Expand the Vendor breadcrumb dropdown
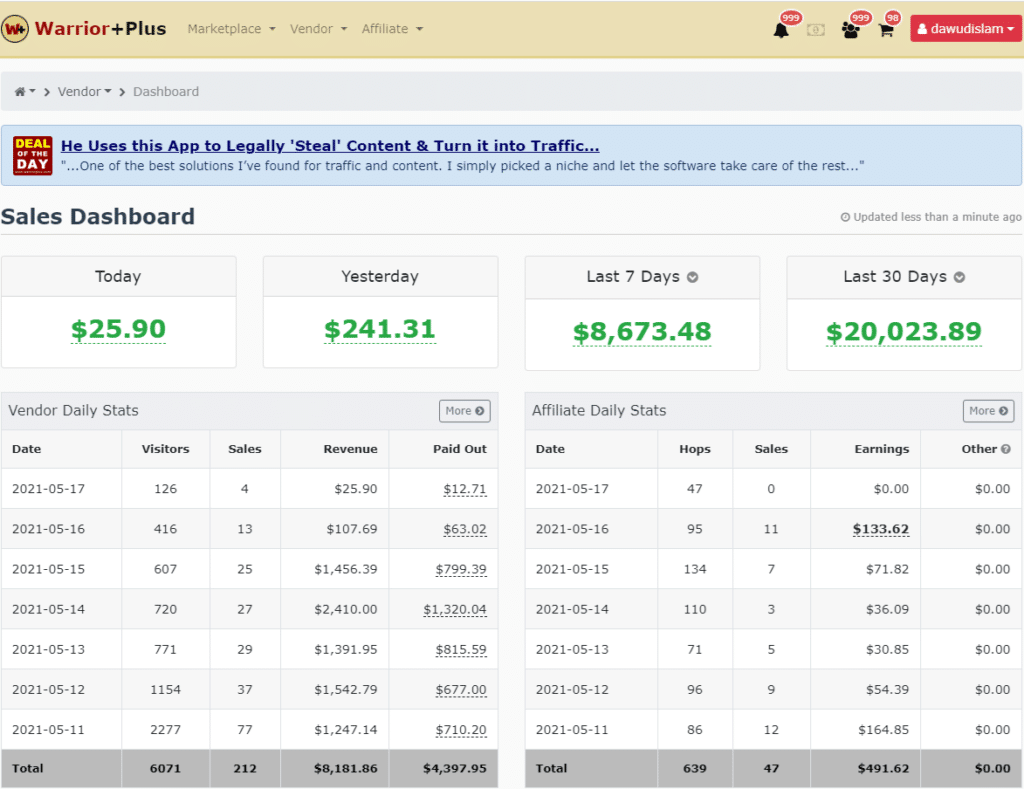This screenshot has width=1024, height=789. click(84, 91)
